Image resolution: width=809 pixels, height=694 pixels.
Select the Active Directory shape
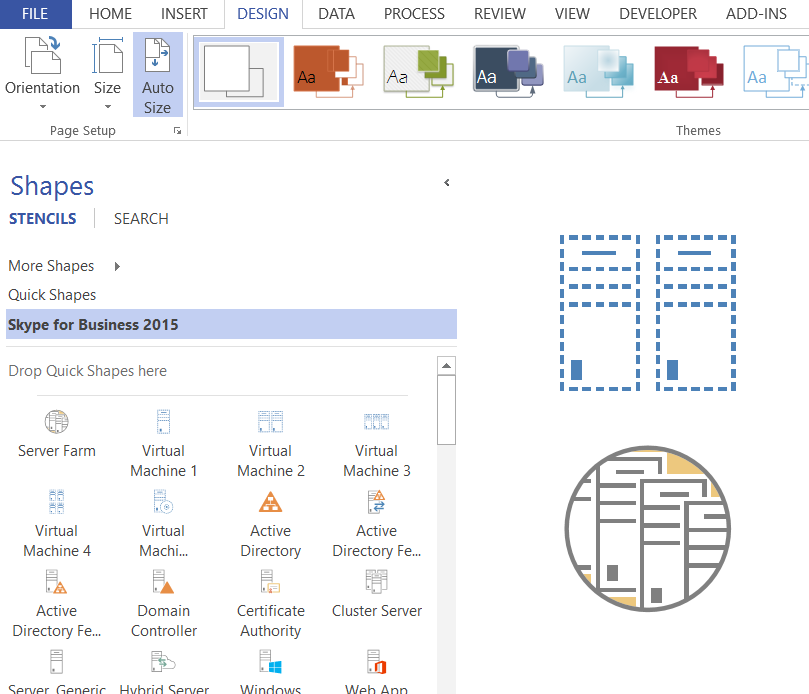pyautogui.click(x=270, y=524)
